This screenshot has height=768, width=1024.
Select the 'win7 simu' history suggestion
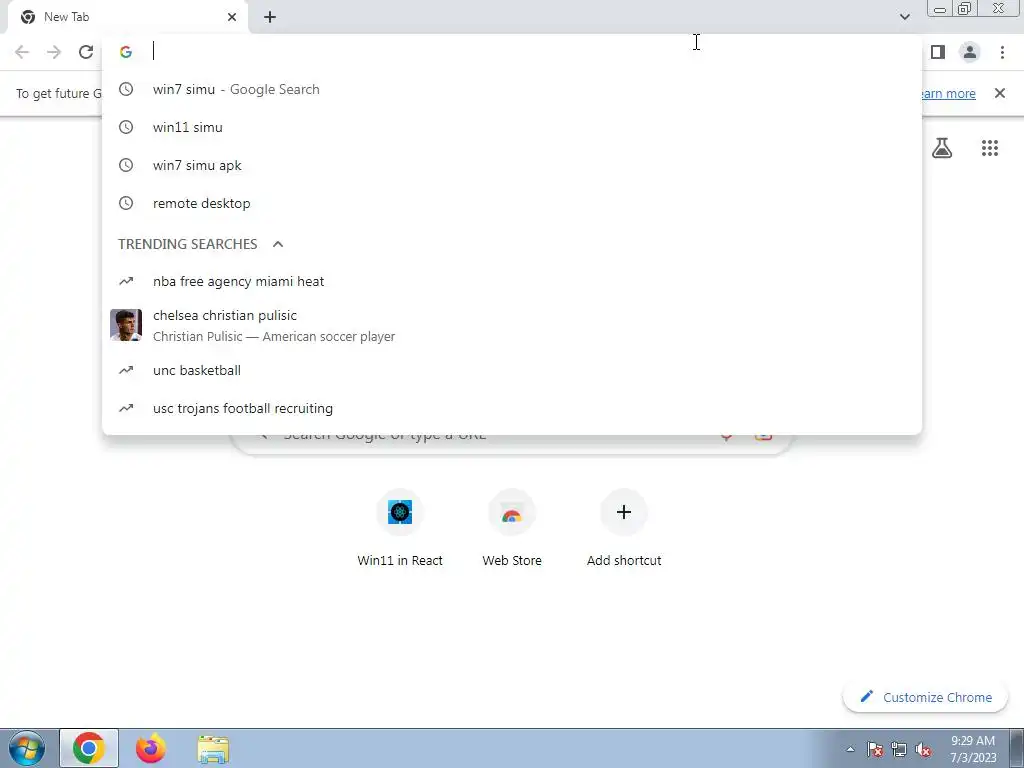512,89
